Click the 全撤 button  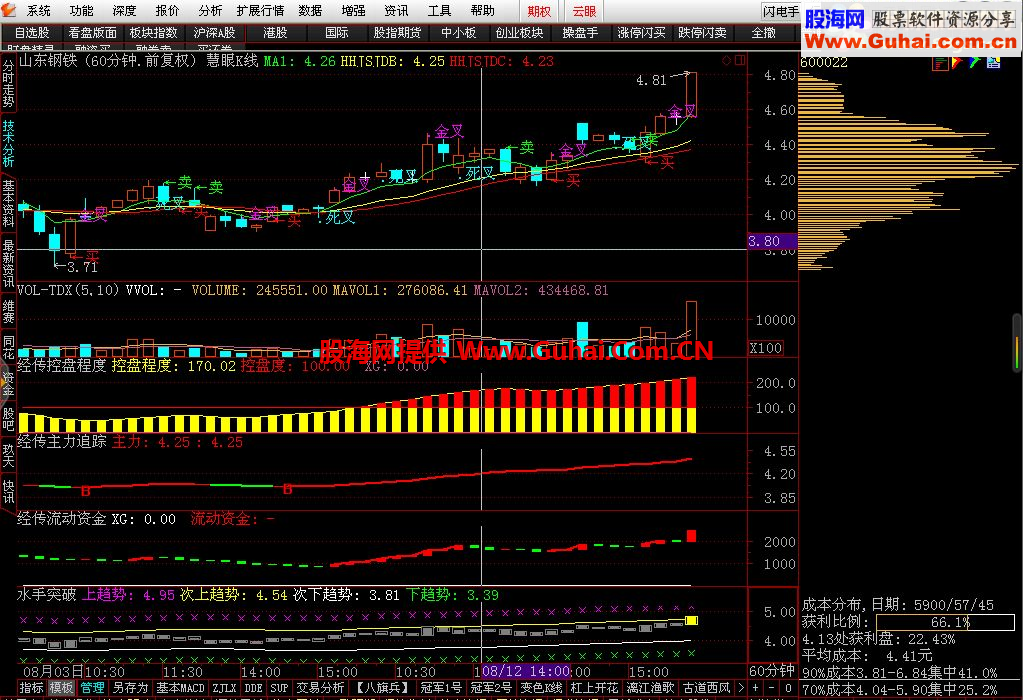pyautogui.click(x=763, y=33)
